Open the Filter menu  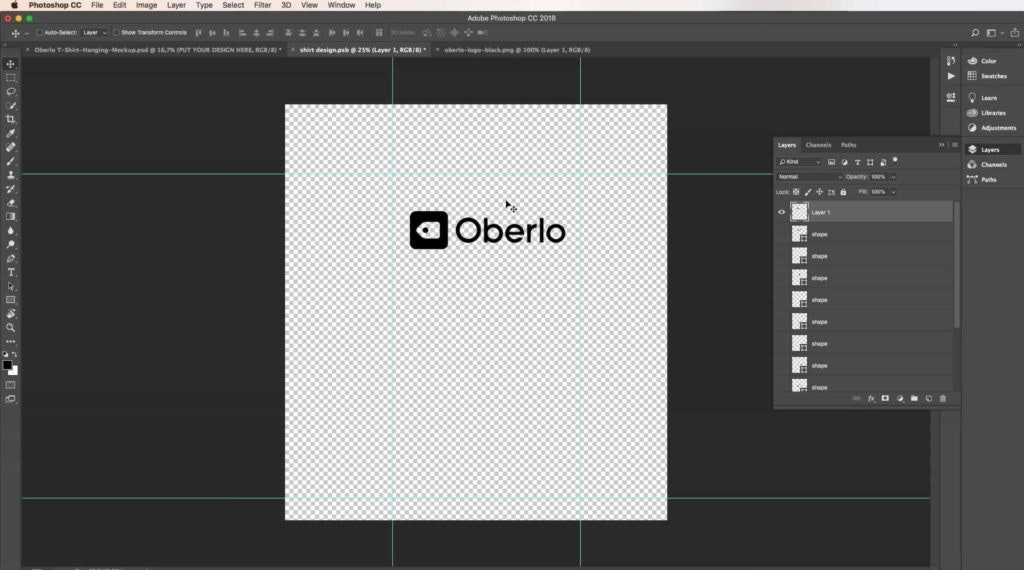point(262,5)
